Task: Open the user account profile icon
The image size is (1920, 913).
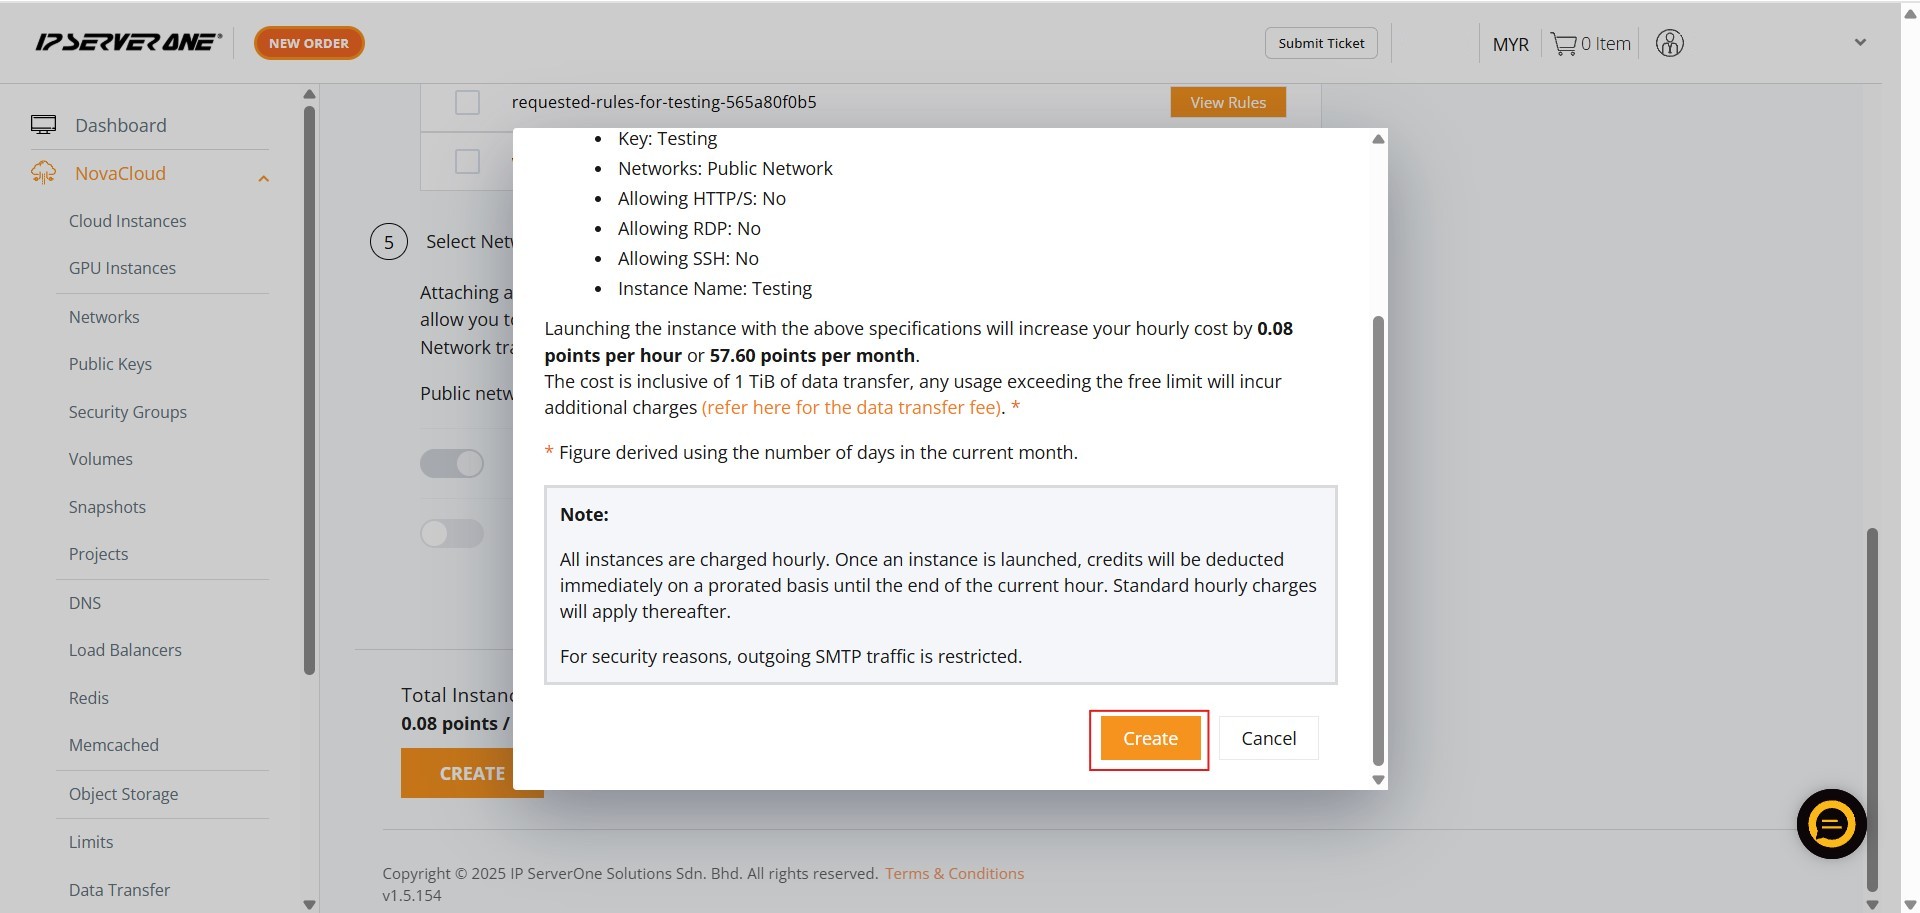Action: tap(1669, 43)
